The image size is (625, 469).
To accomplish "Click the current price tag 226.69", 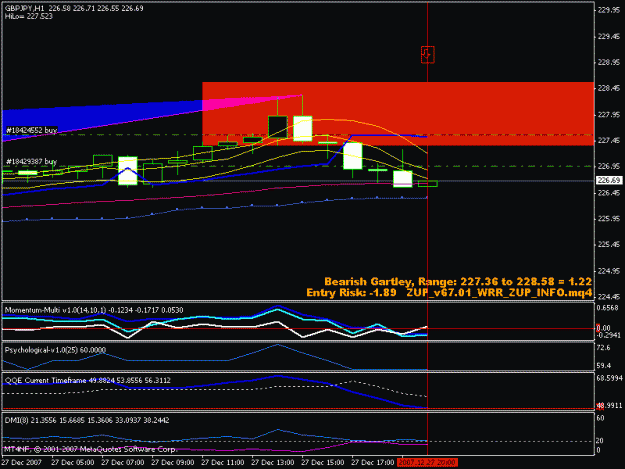I will [609, 181].
